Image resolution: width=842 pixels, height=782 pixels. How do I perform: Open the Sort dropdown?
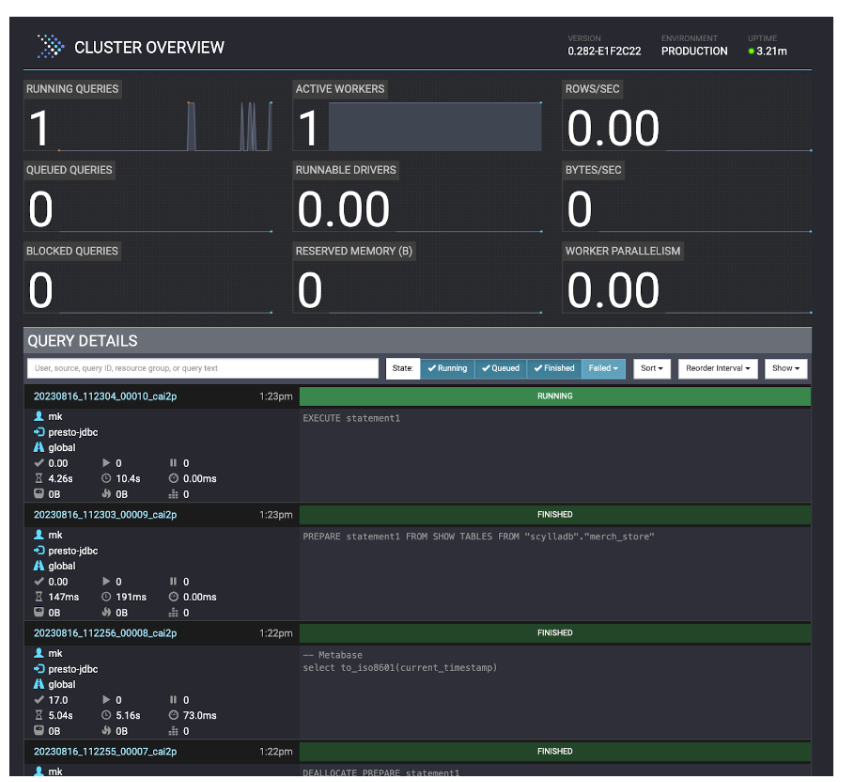click(x=652, y=368)
